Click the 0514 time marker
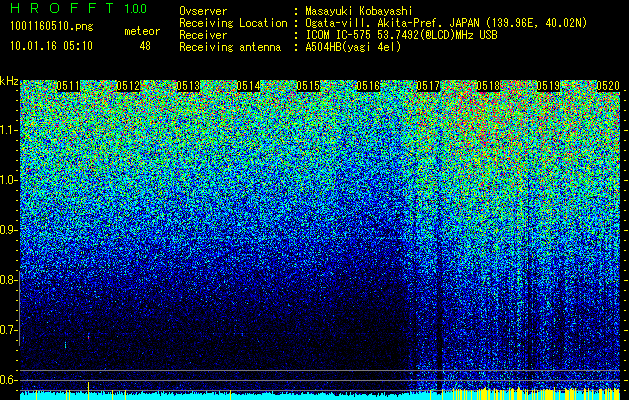Screen dimensions: 629x400 pos(248,86)
